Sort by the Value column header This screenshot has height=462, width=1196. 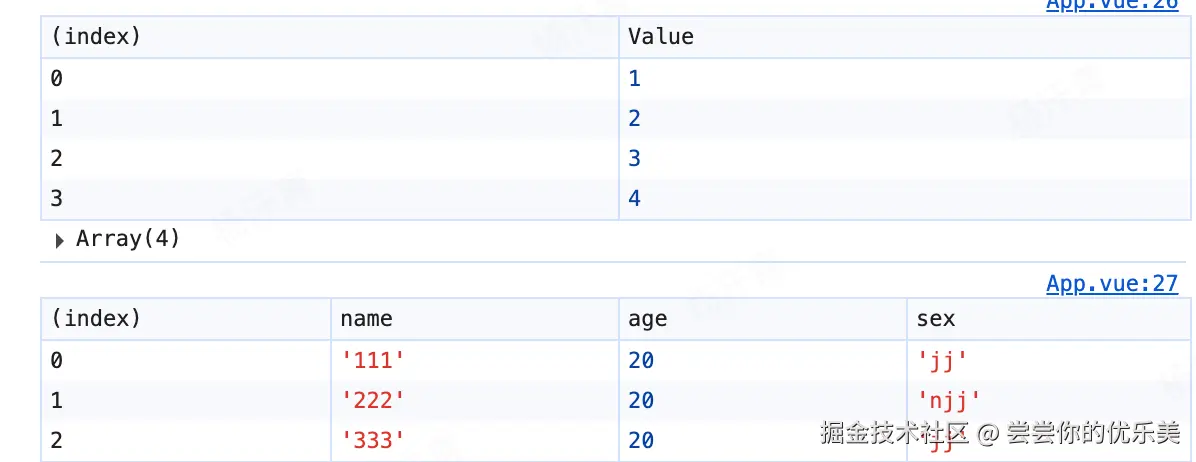[660, 37]
